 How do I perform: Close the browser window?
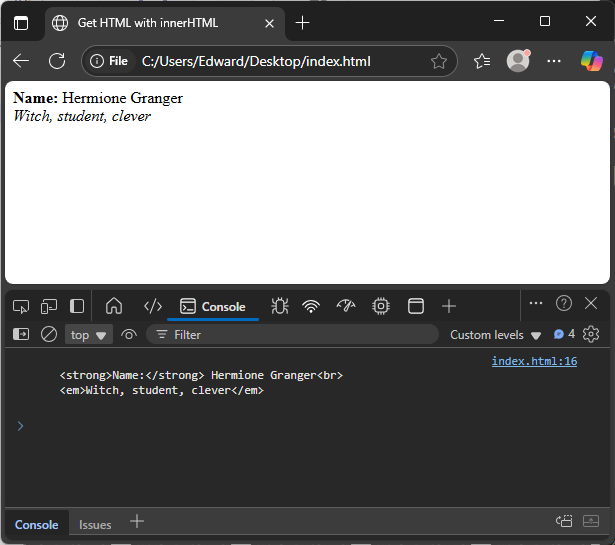pyautogui.click(x=591, y=21)
